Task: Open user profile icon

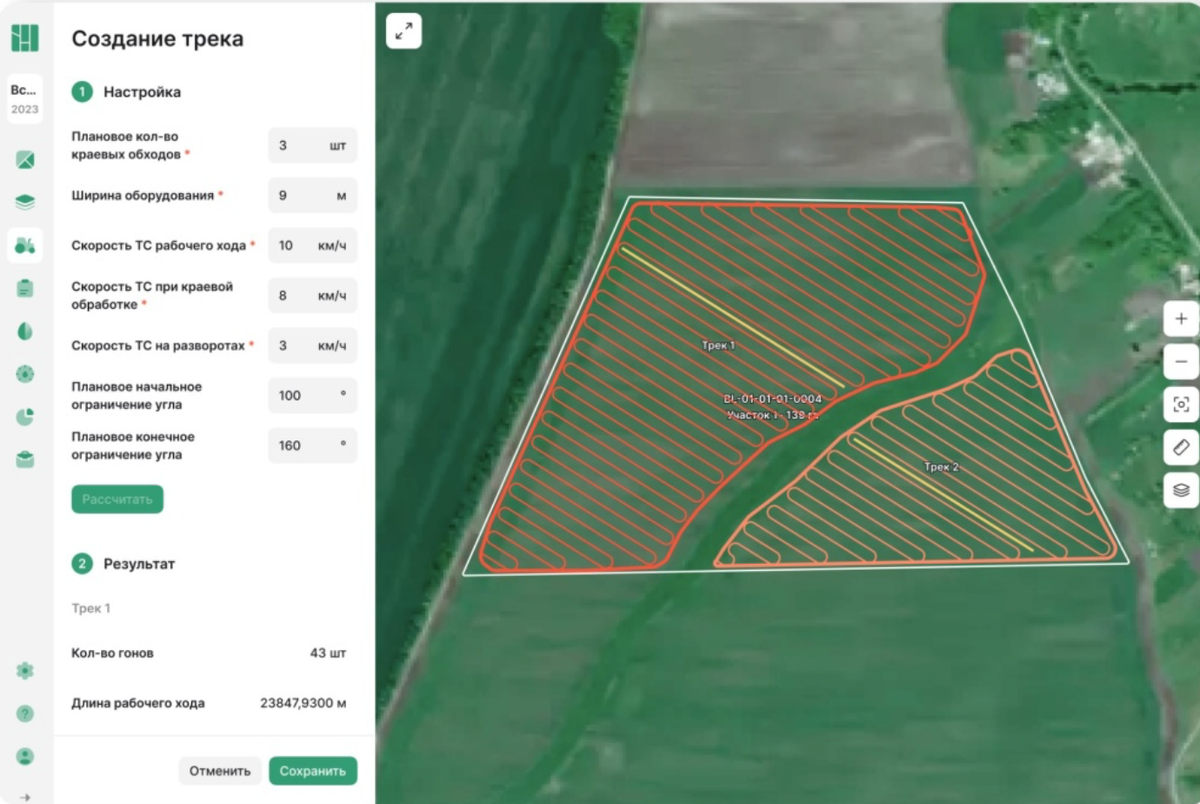Action: pyautogui.click(x=25, y=757)
